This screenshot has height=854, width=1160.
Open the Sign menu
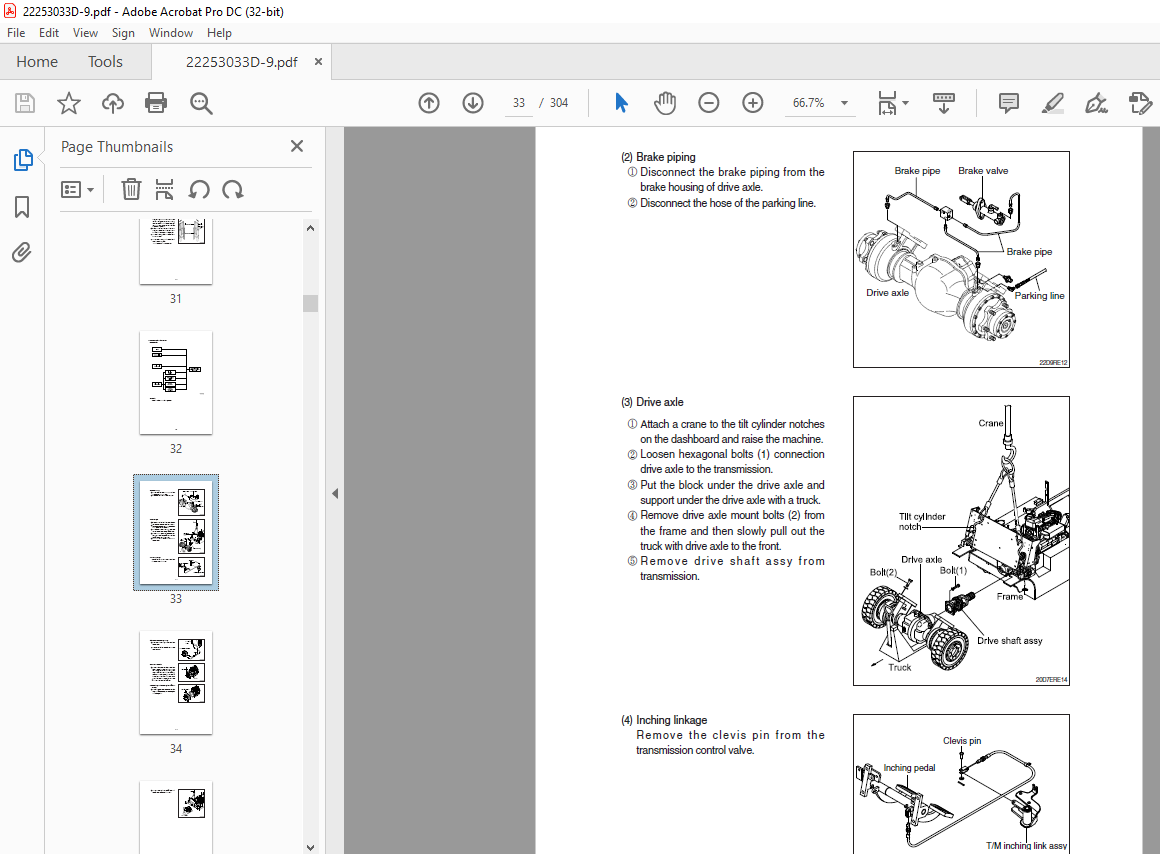click(123, 33)
